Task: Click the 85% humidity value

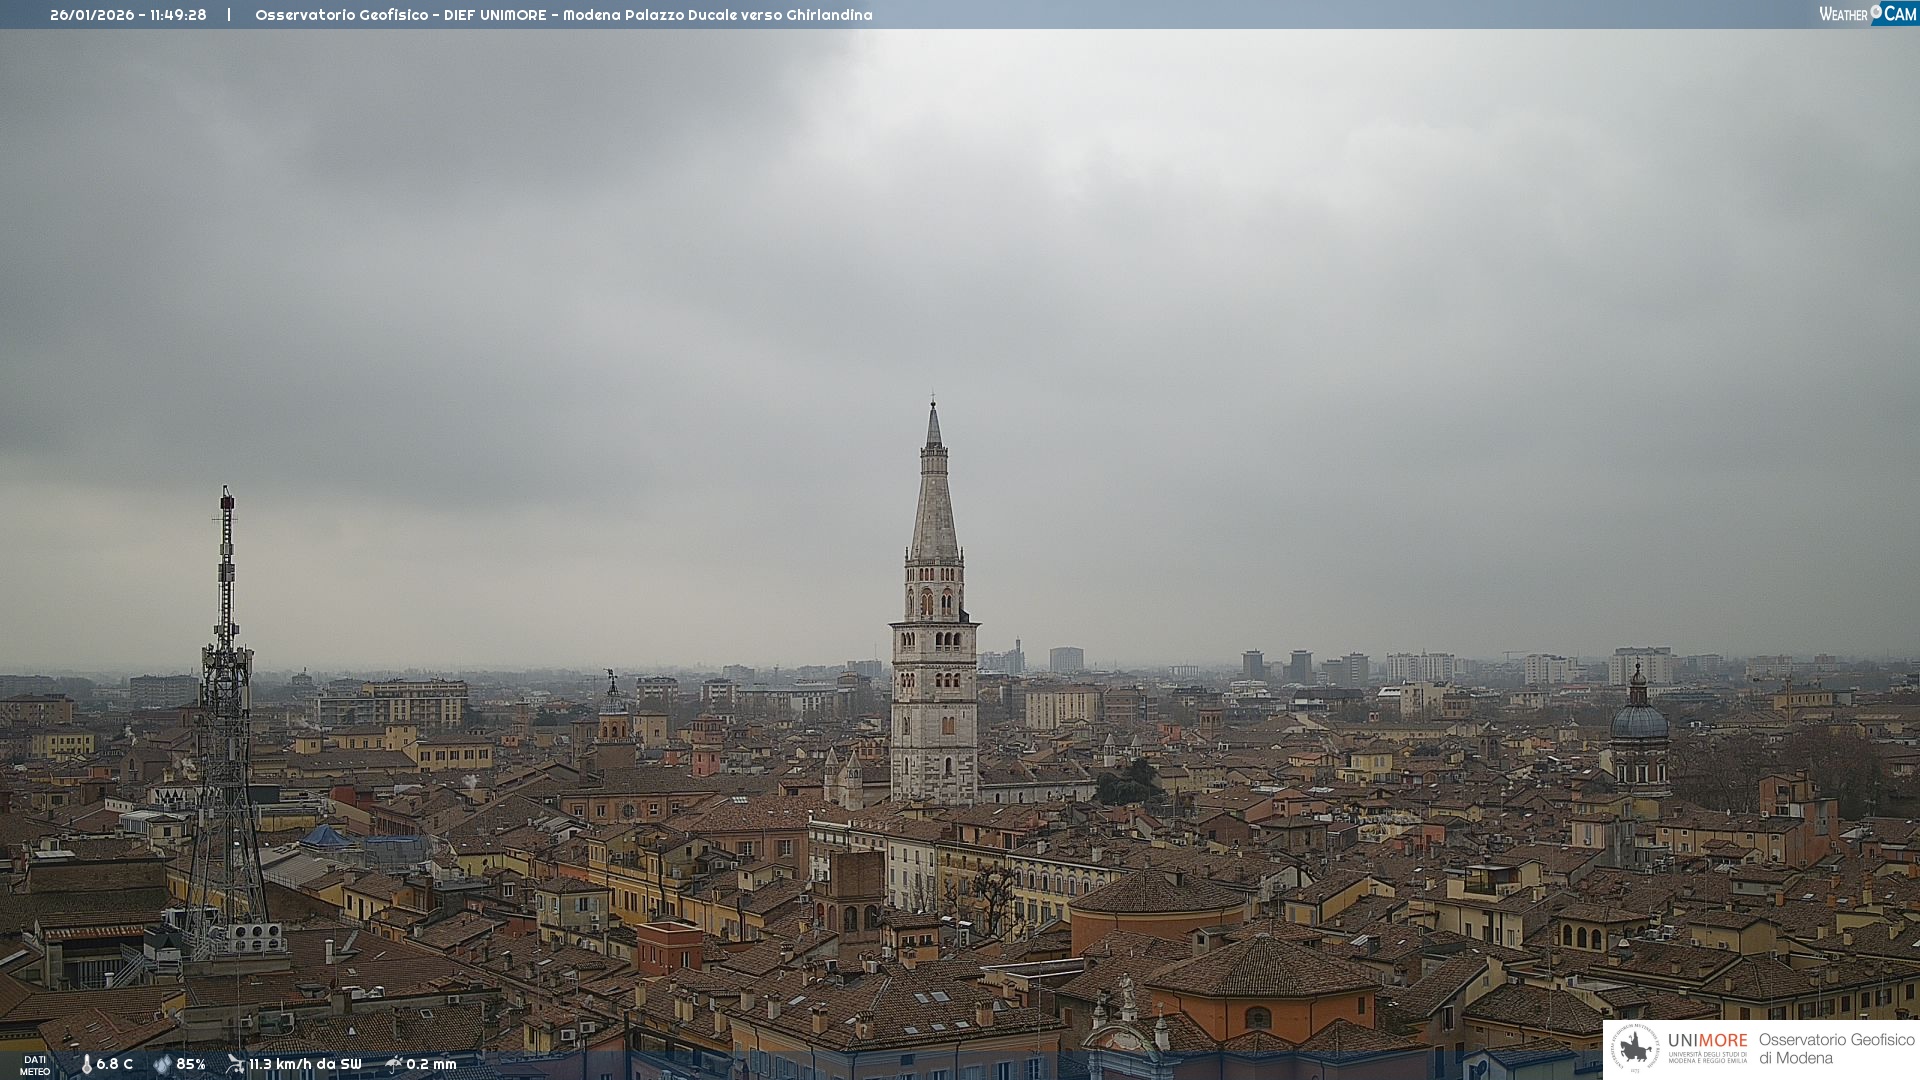Action: point(190,1064)
